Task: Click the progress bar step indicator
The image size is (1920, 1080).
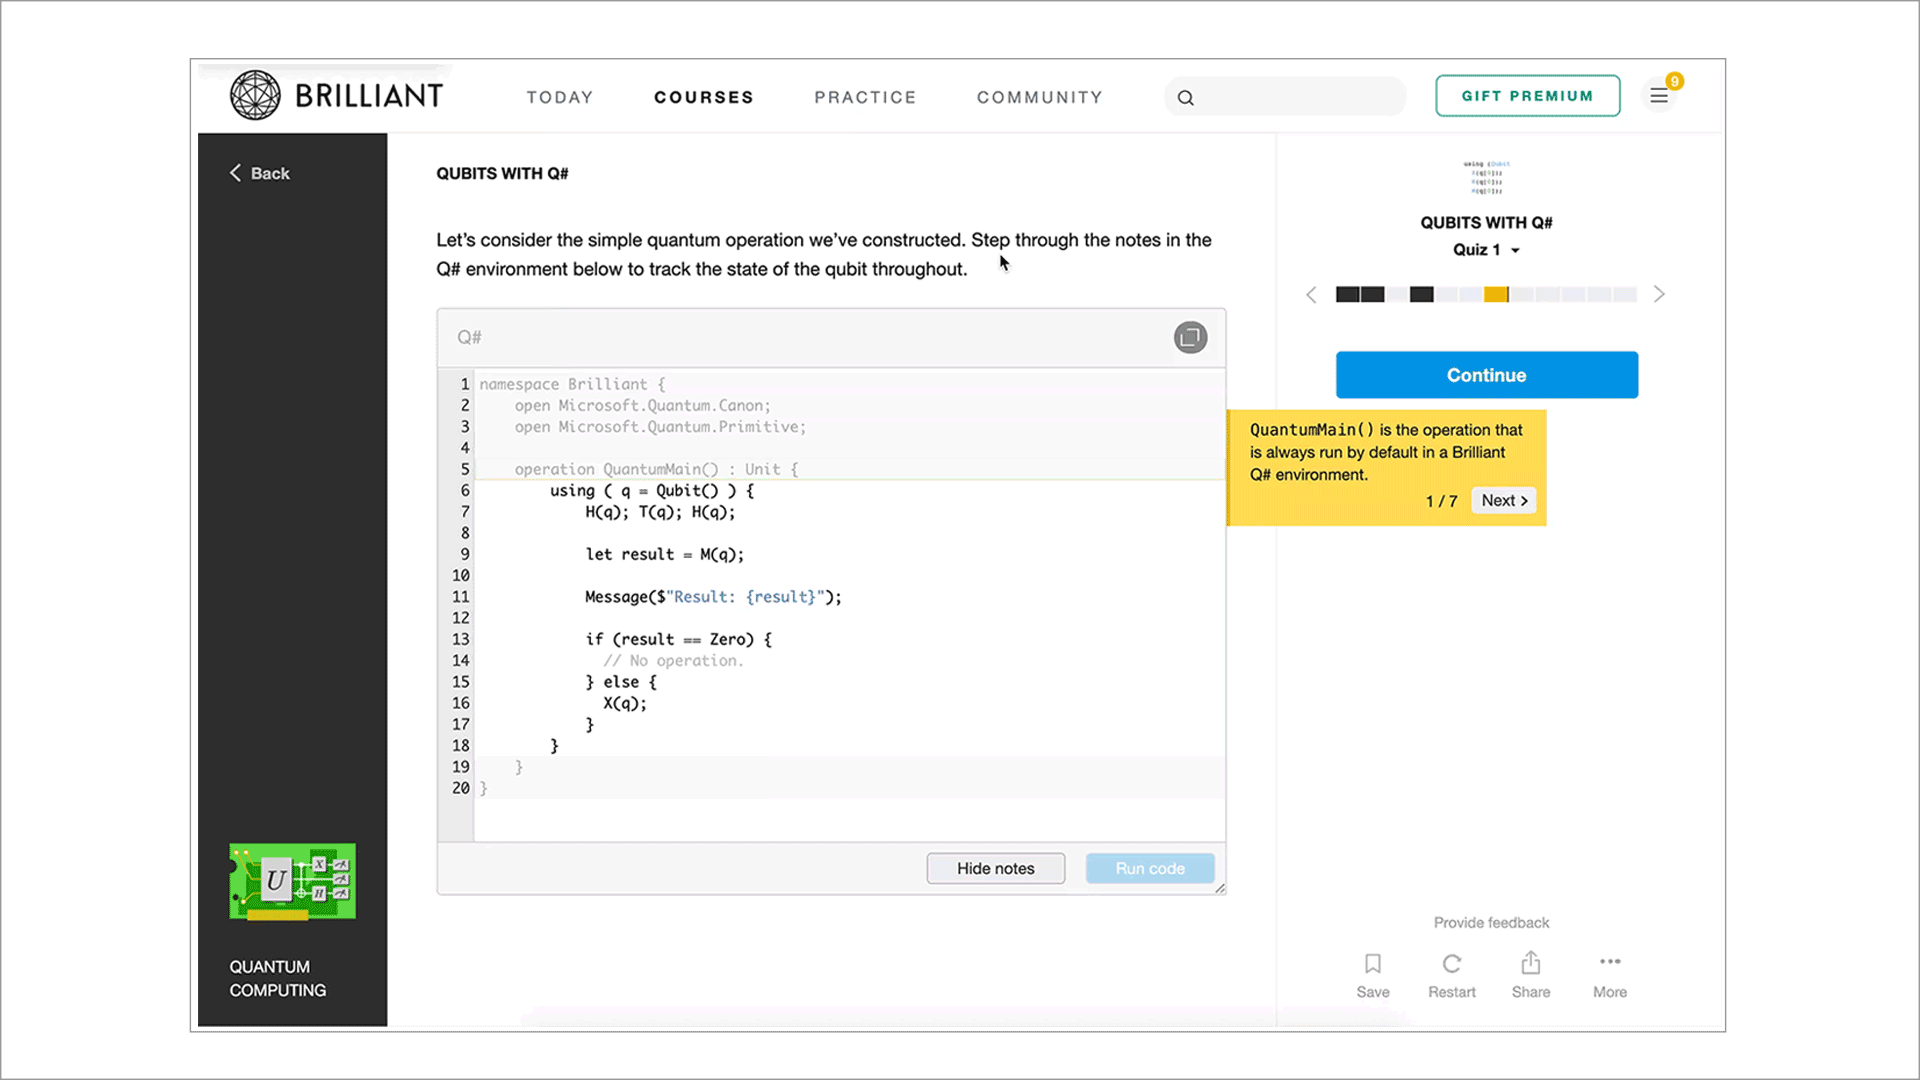Action: tap(1495, 294)
